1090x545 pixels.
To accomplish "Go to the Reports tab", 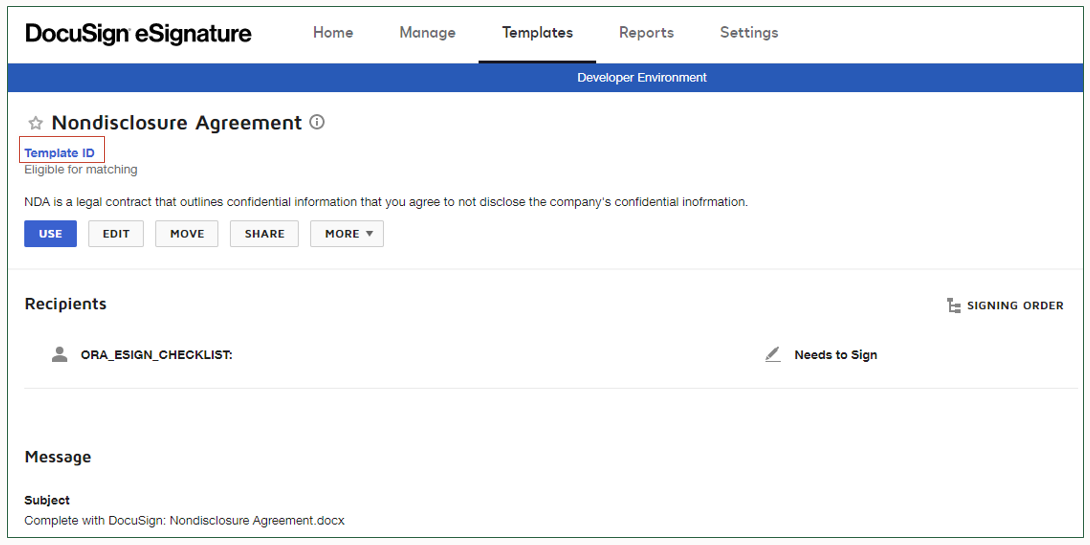I will pyautogui.click(x=646, y=33).
